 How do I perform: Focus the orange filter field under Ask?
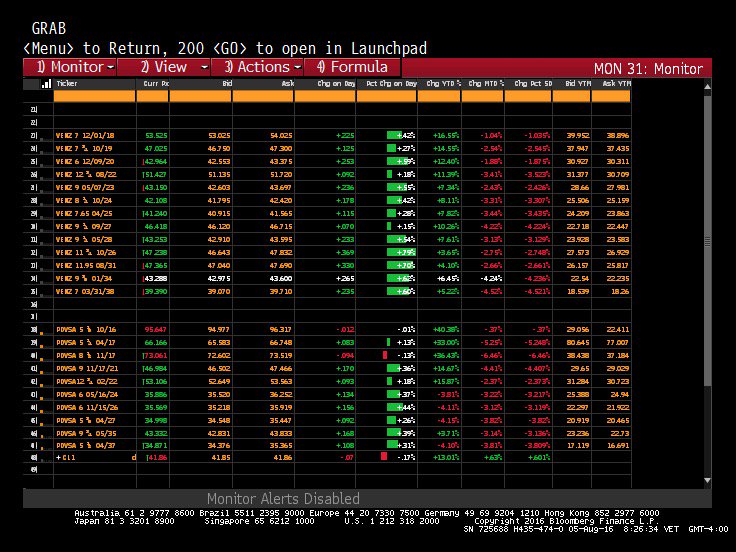(x=263, y=96)
